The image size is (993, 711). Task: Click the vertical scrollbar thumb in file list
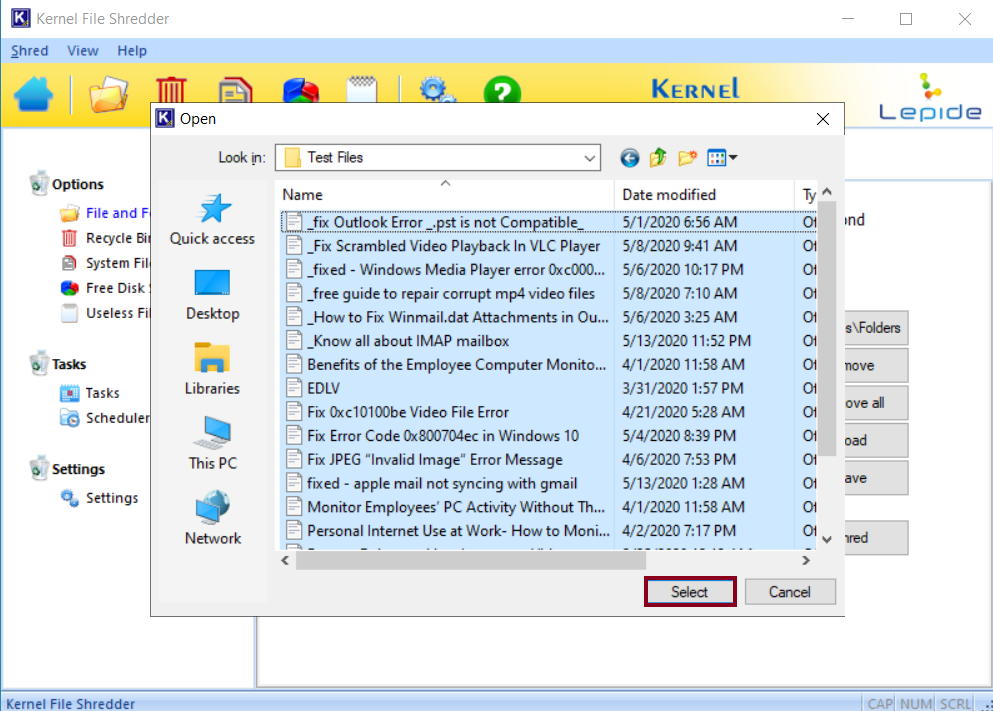coord(826,327)
